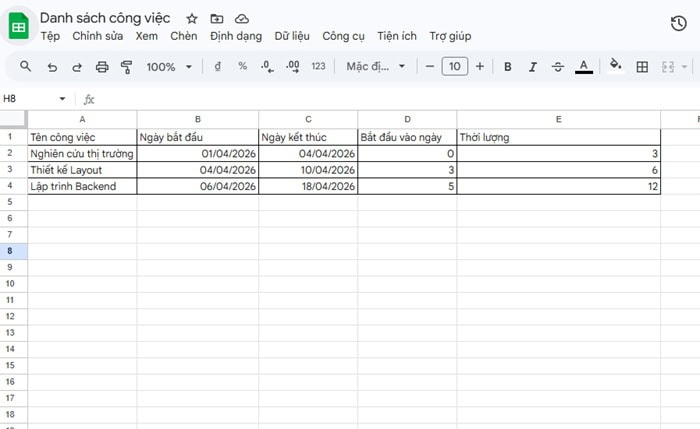Viewport: 700px width, 429px height.
Task: Click the format as percent button
Action: click(x=242, y=67)
